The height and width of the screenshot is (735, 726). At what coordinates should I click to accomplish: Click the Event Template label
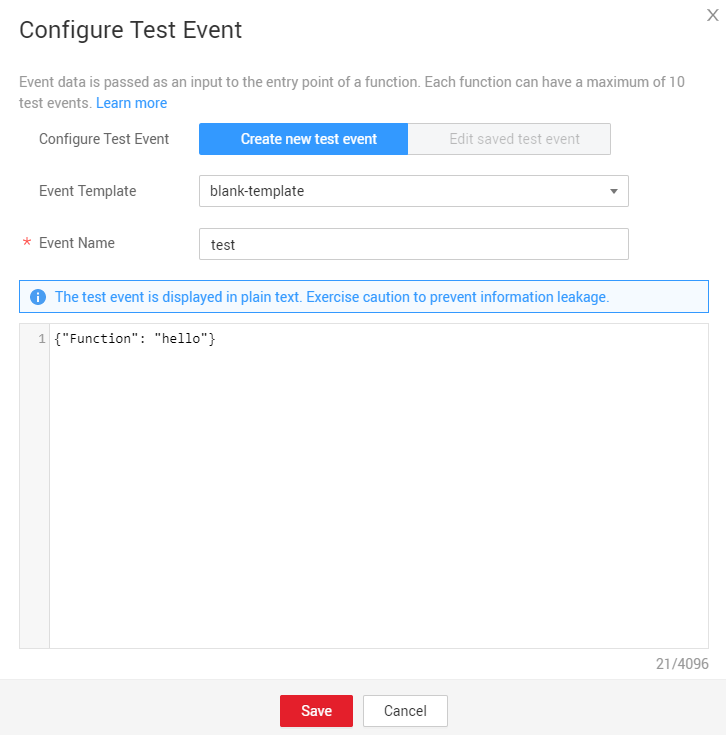pyautogui.click(x=87, y=191)
